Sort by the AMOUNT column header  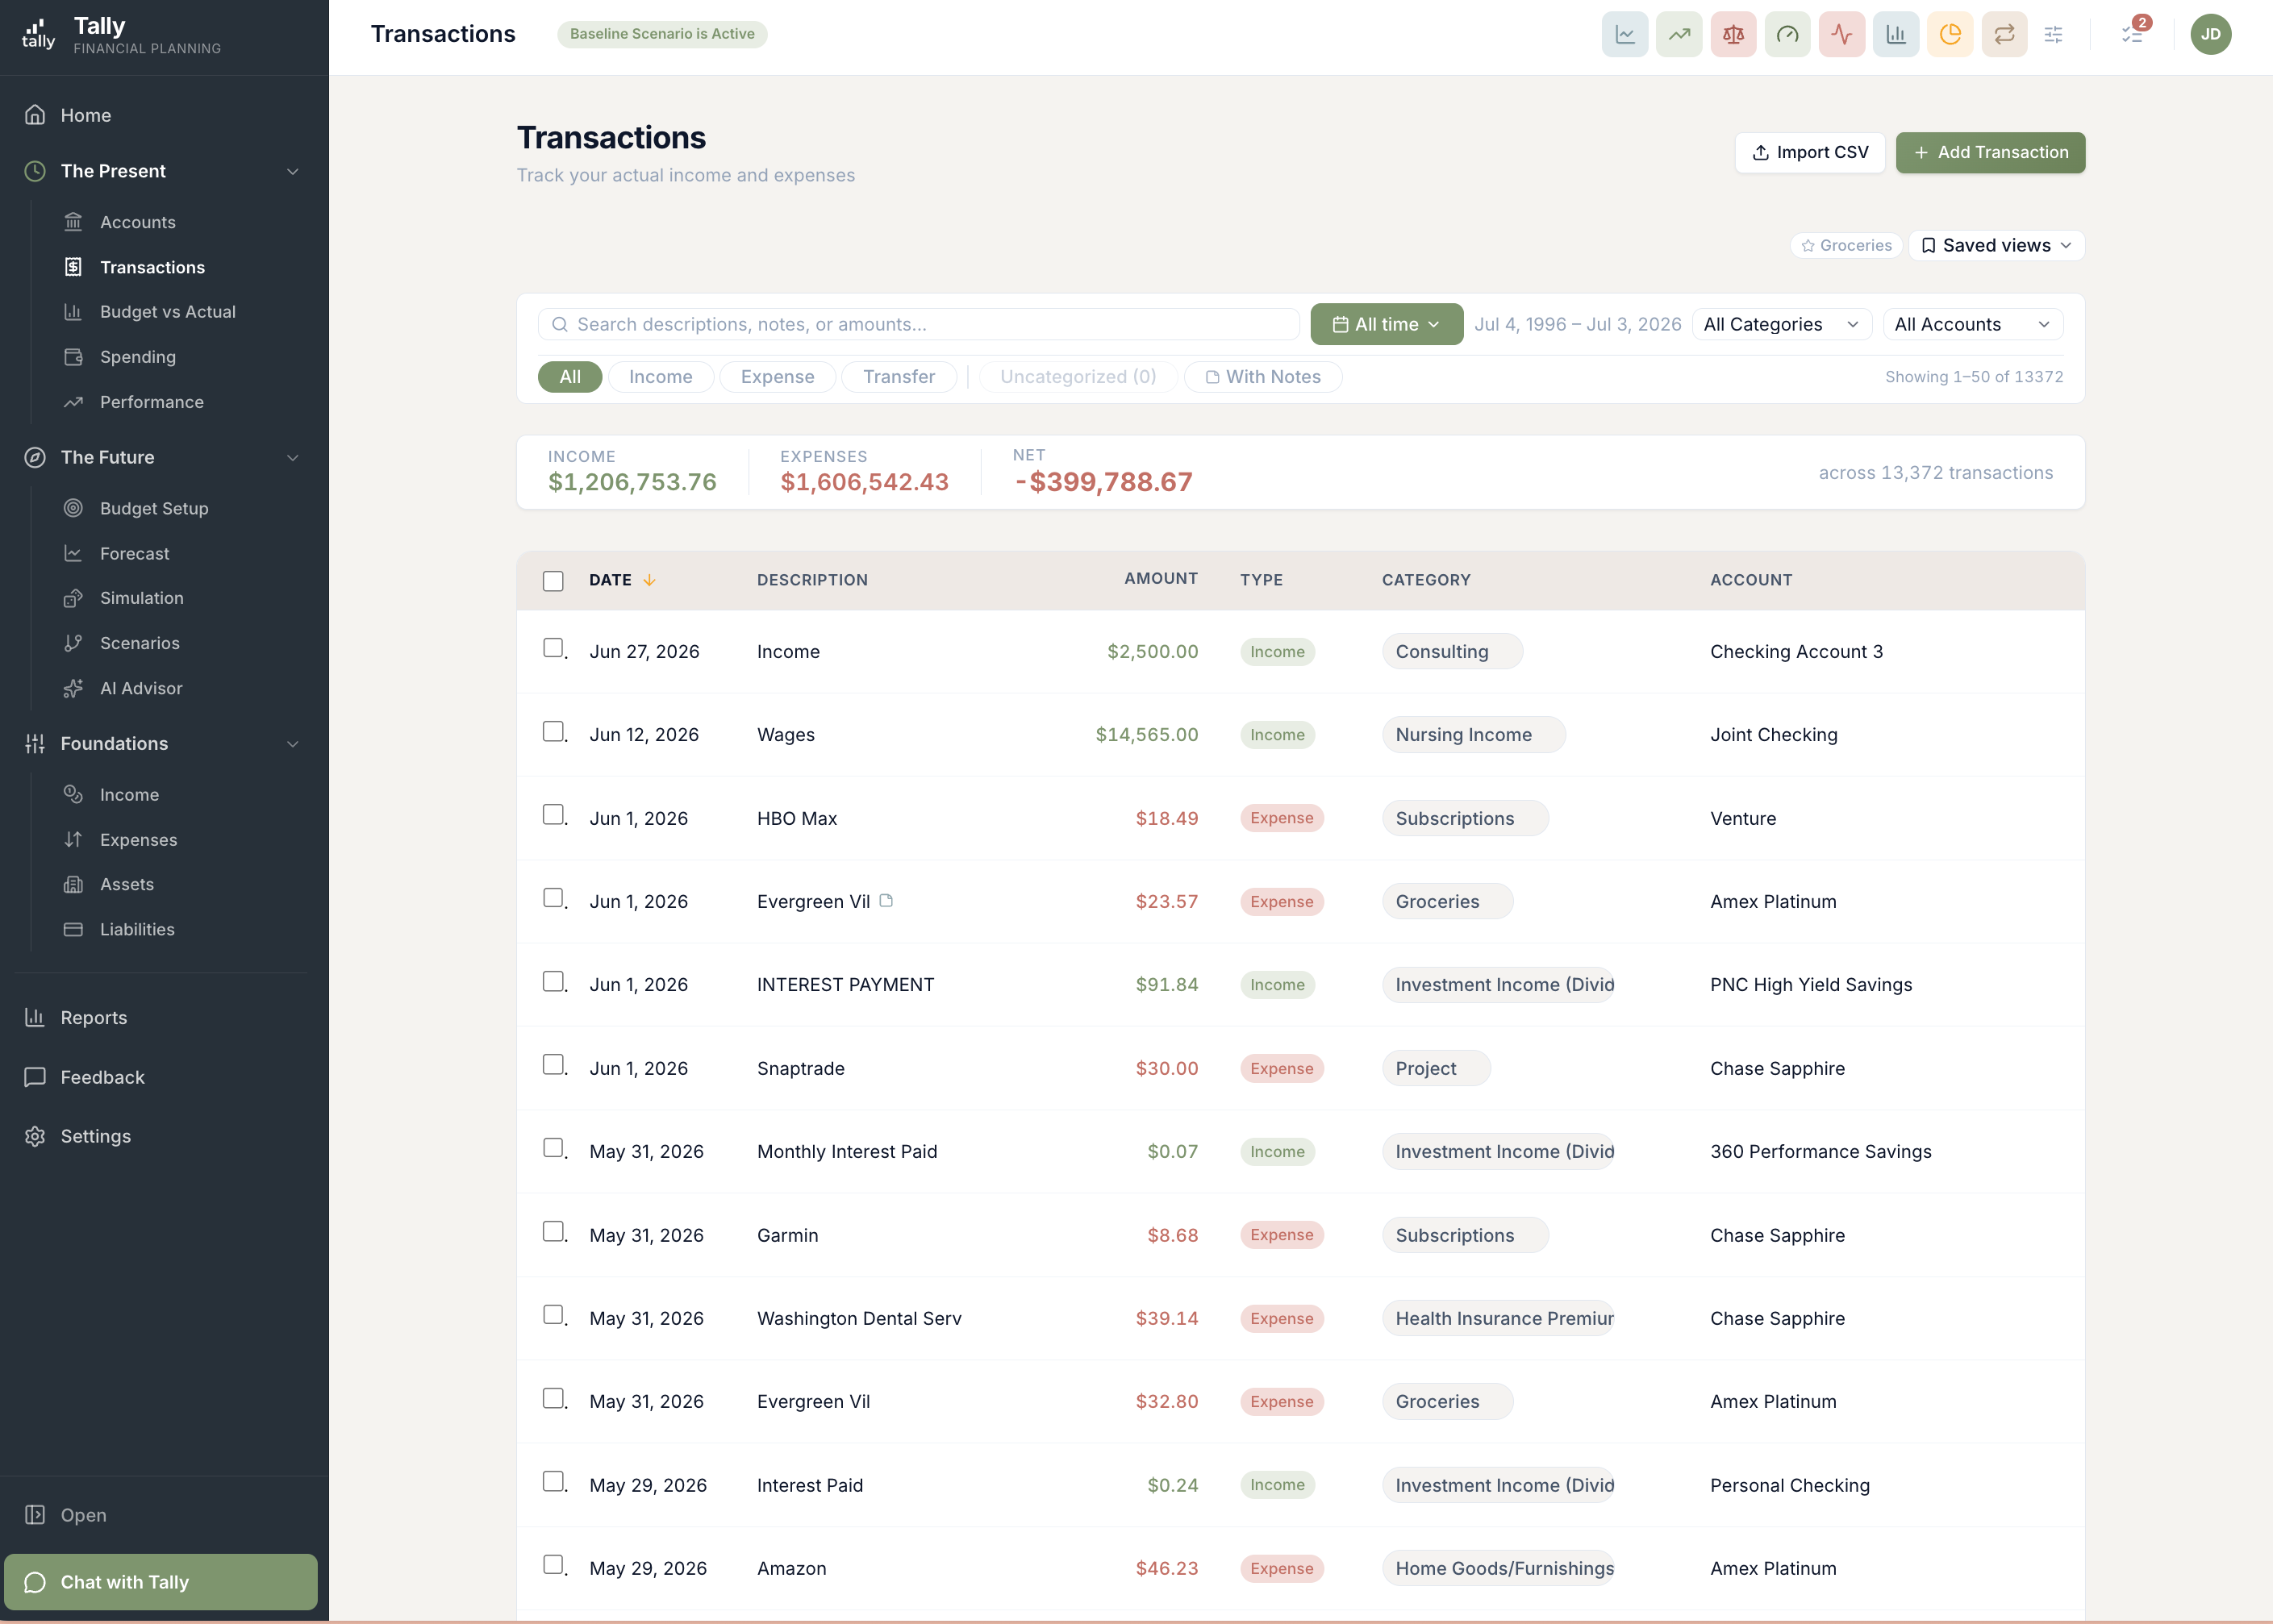tap(1160, 578)
